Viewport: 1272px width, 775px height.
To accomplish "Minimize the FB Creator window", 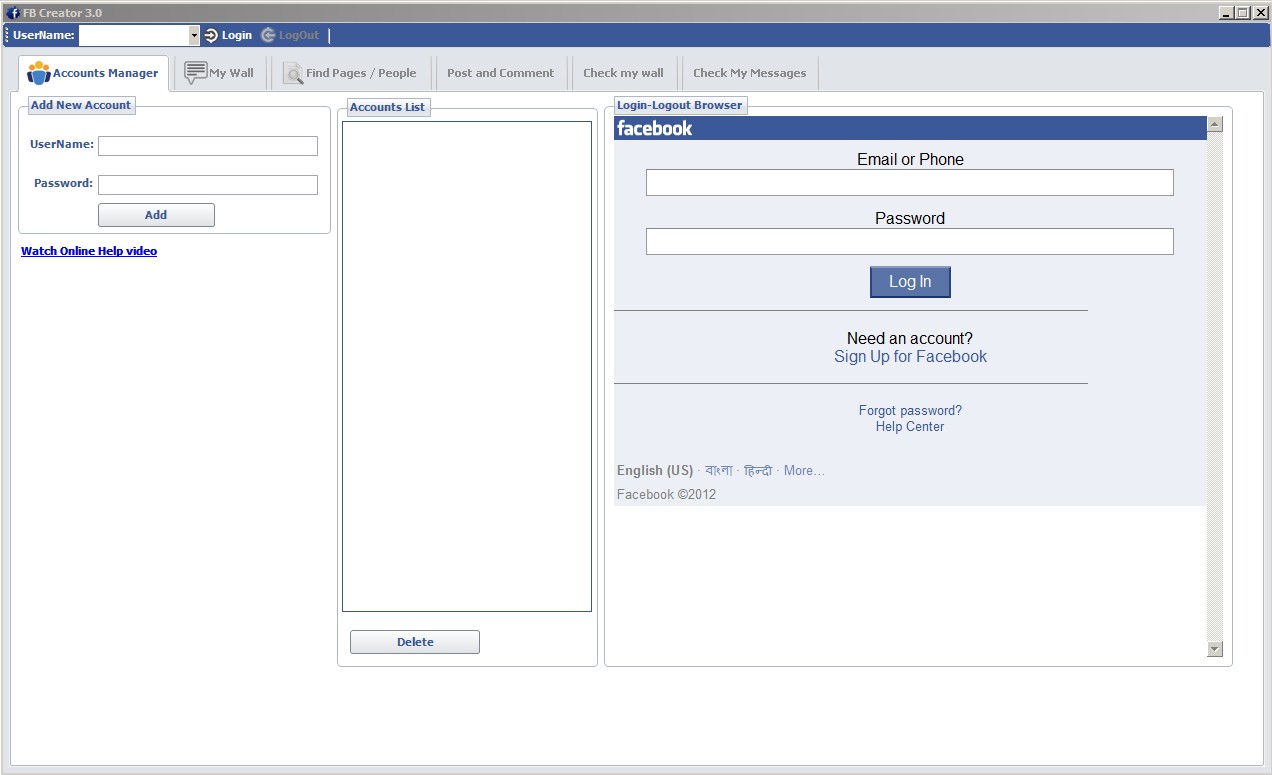I will click(x=1226, y=13).
